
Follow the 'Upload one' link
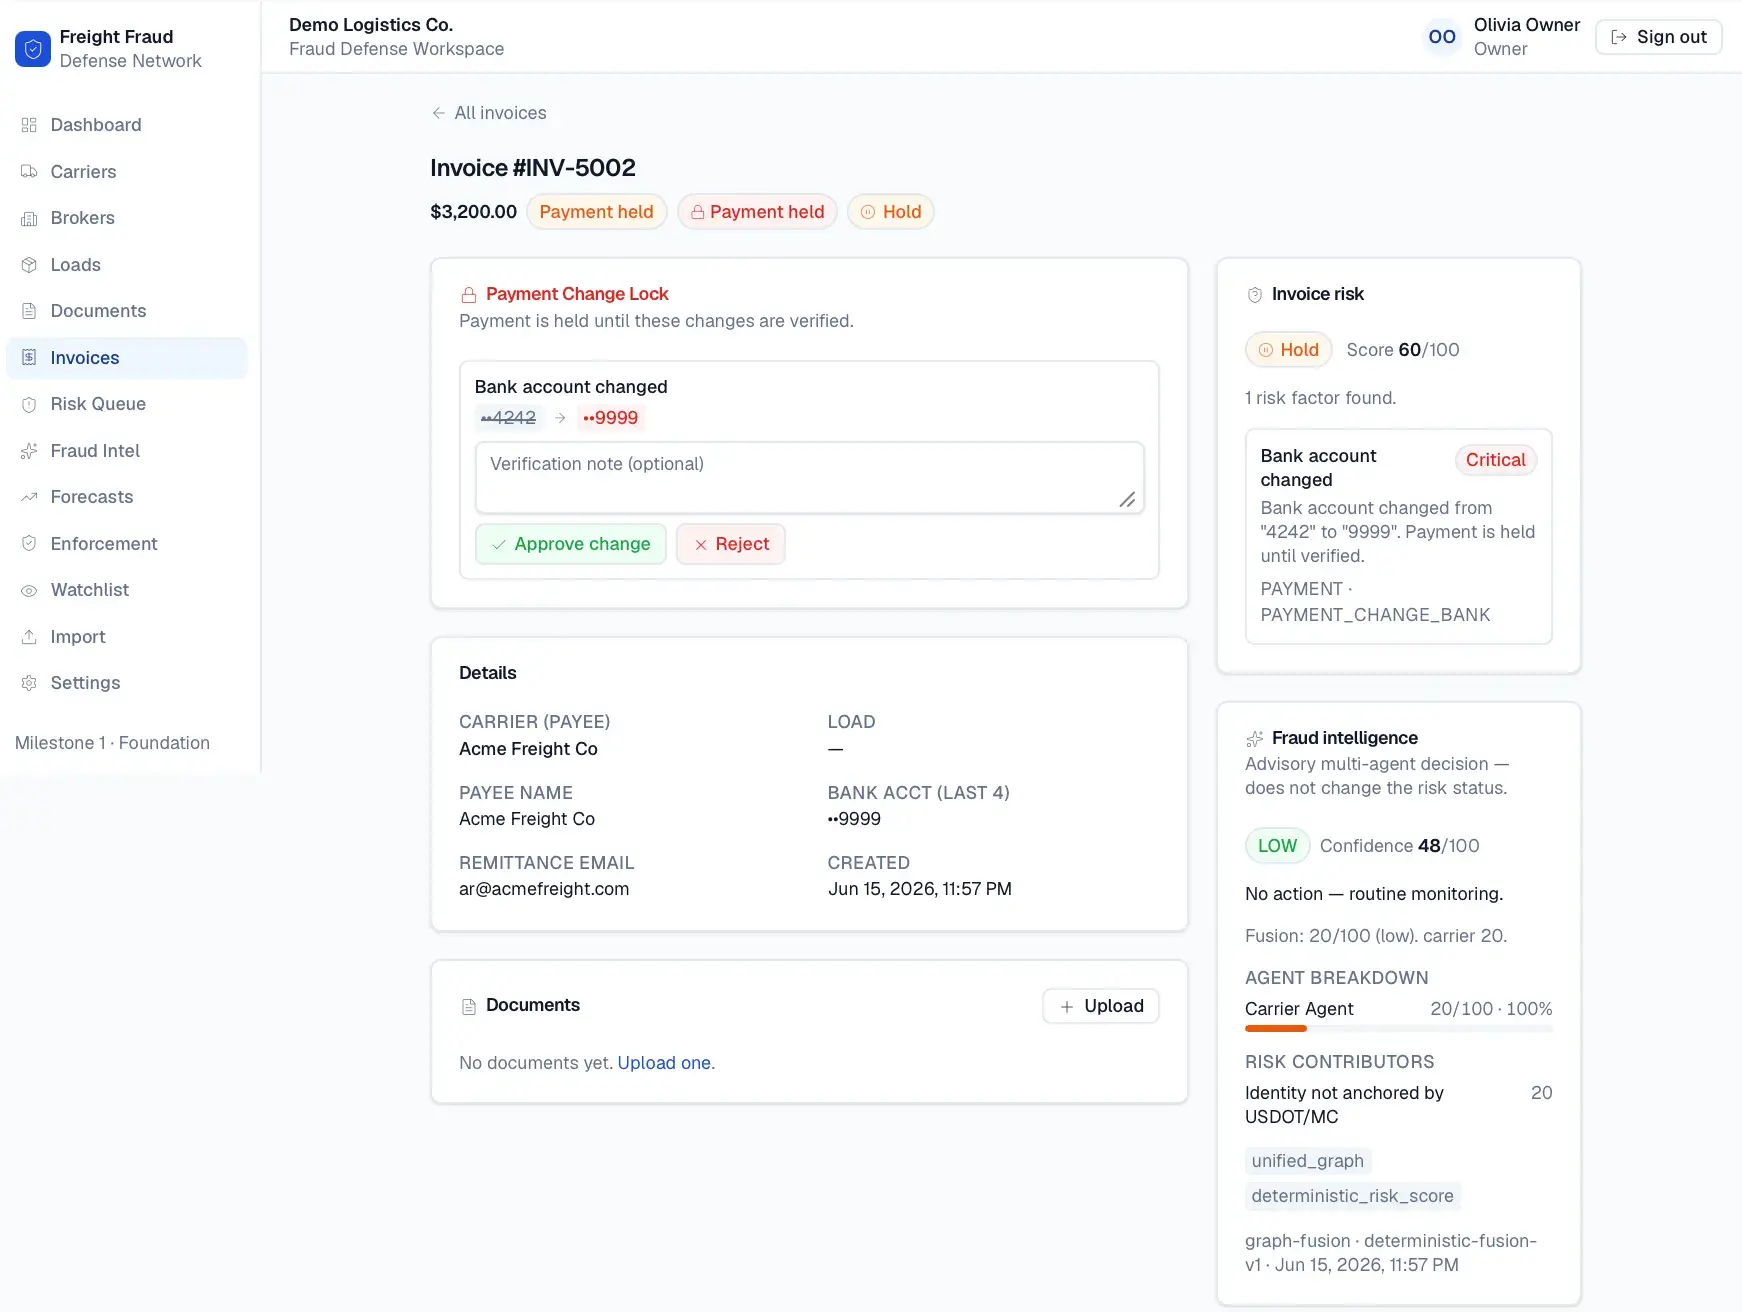[664, 1063]
